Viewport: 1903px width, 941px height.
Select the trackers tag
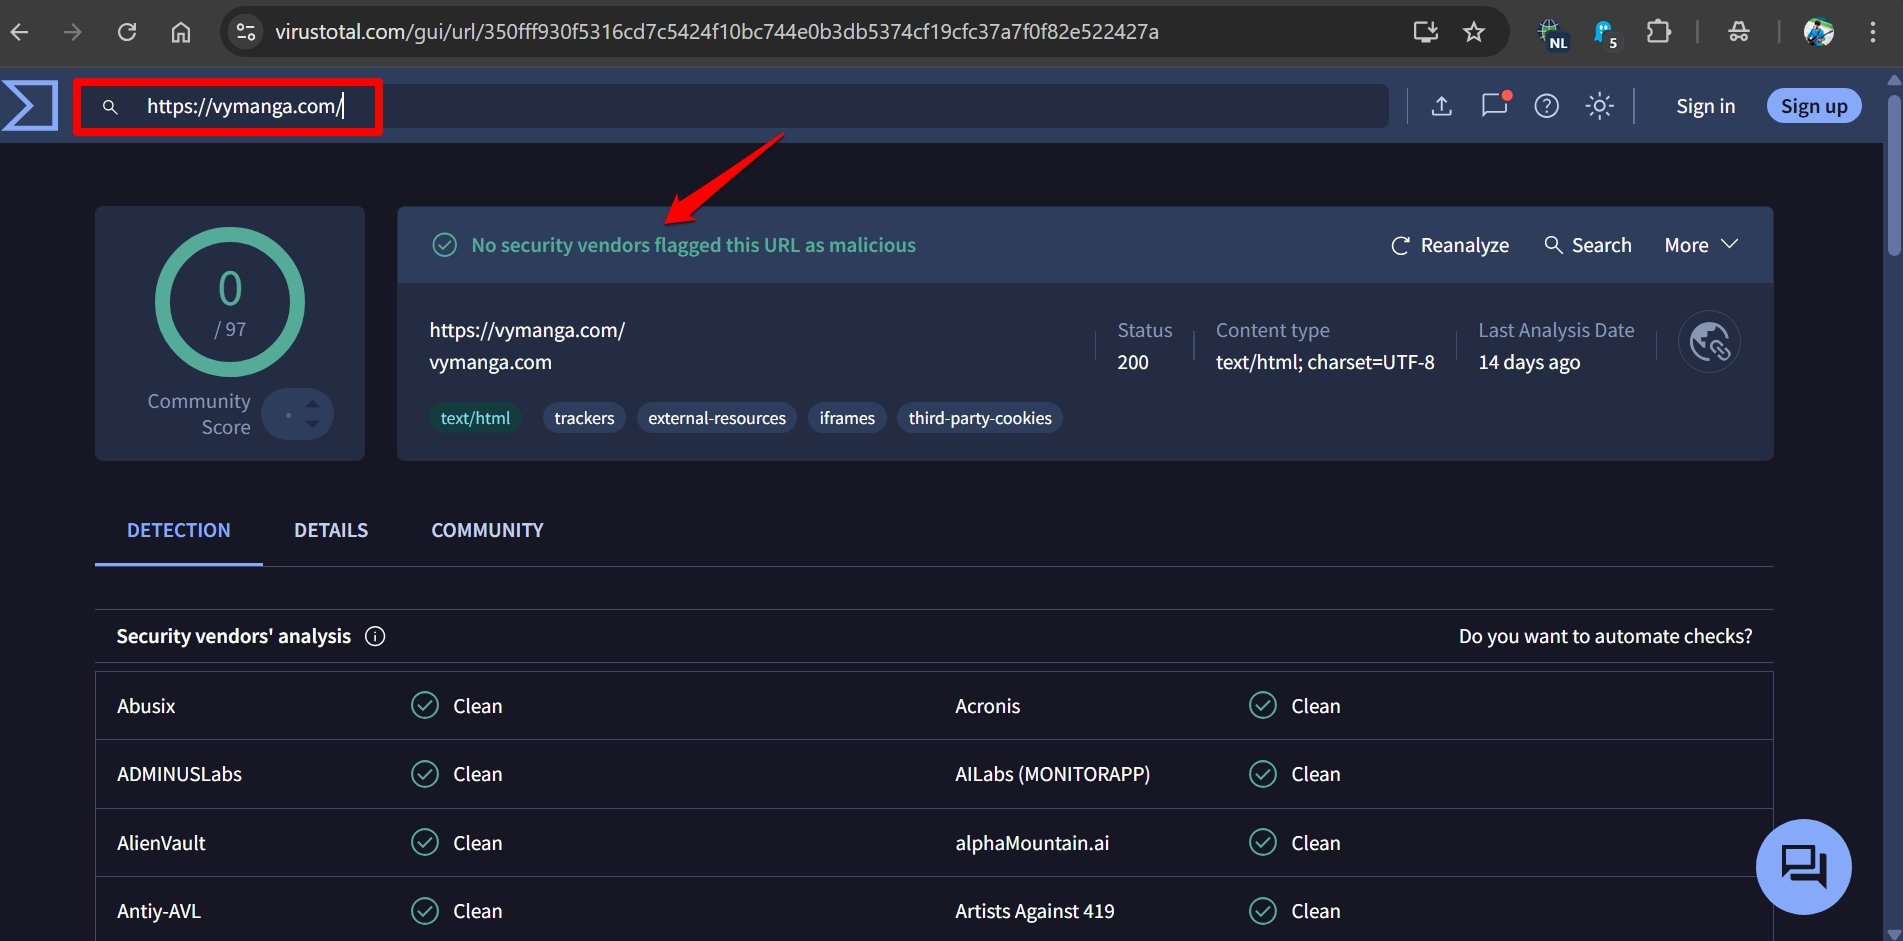pyautogui.click(x=584, y=418)
